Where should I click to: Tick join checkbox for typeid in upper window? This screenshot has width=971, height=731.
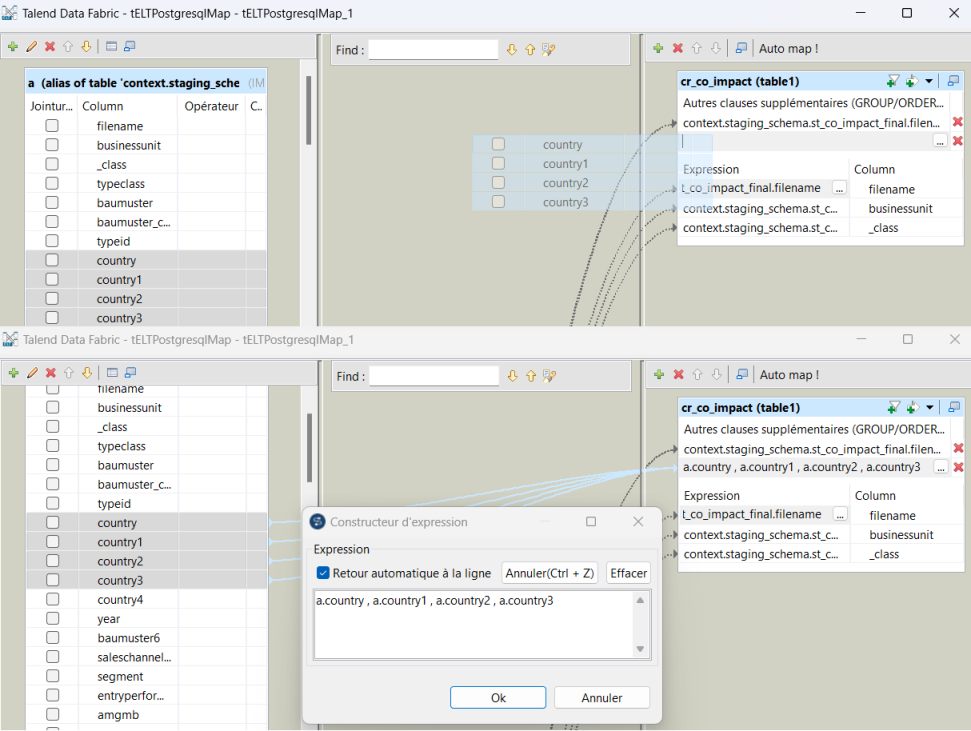click(x=52, y=241)
